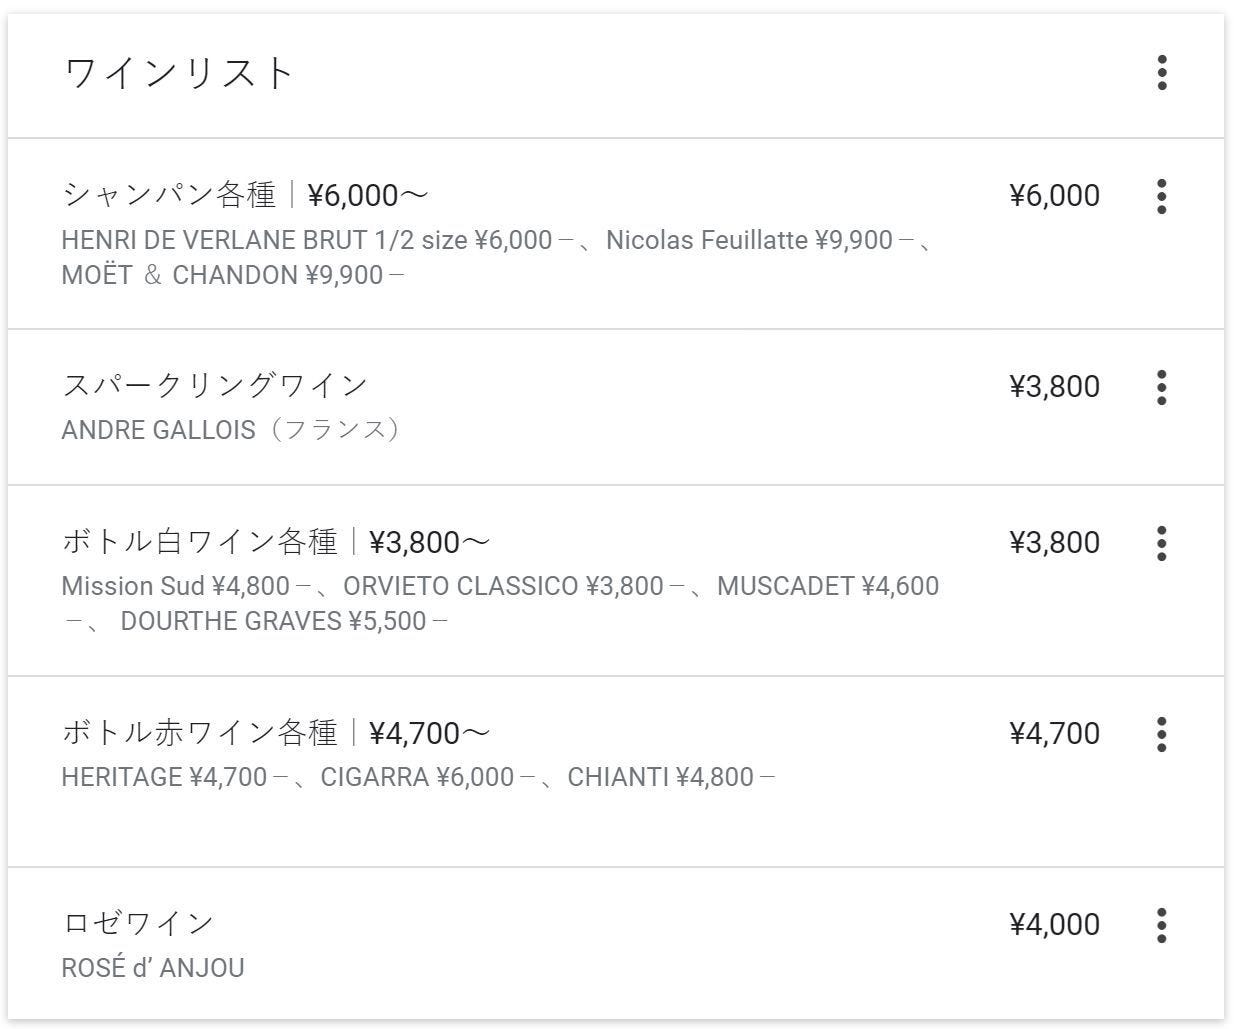The image size is (1234, 1029).
Task: Select the スパークリングワイン item title
Action: point(215,385)
